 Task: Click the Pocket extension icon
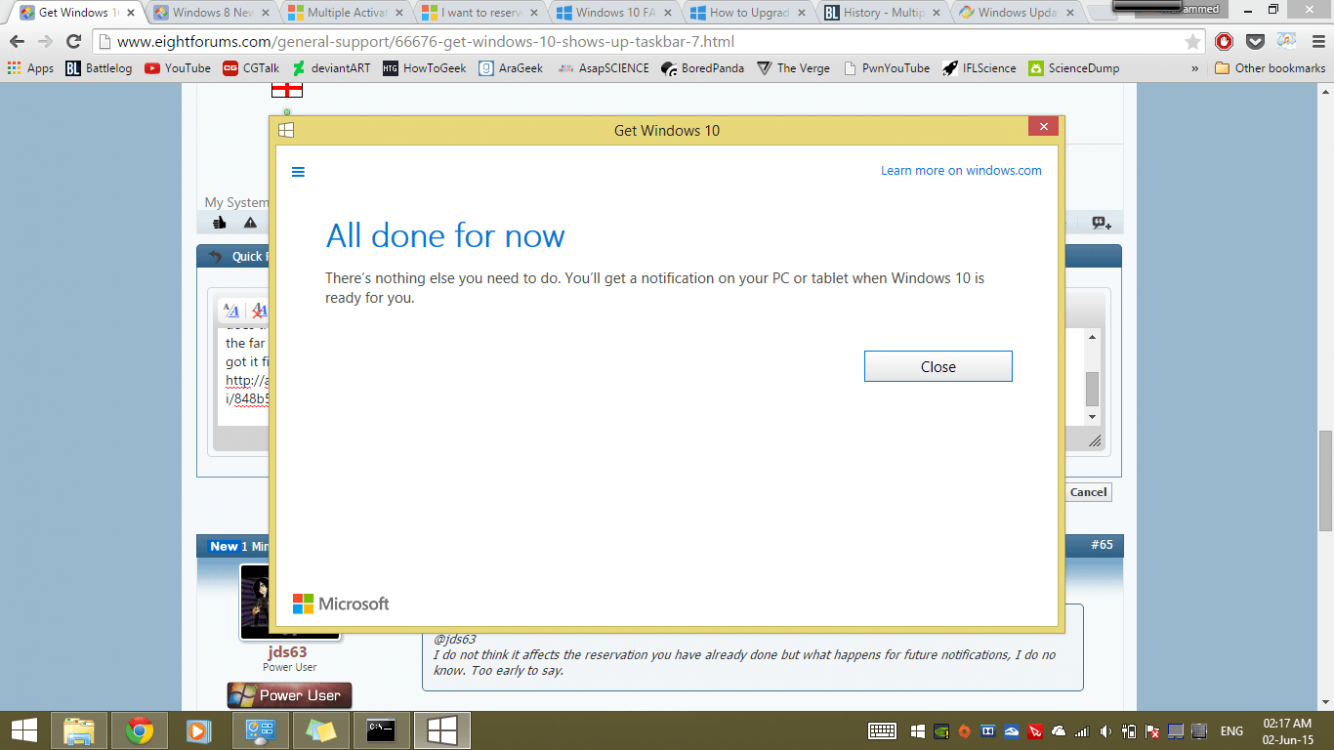[1255, 42]
